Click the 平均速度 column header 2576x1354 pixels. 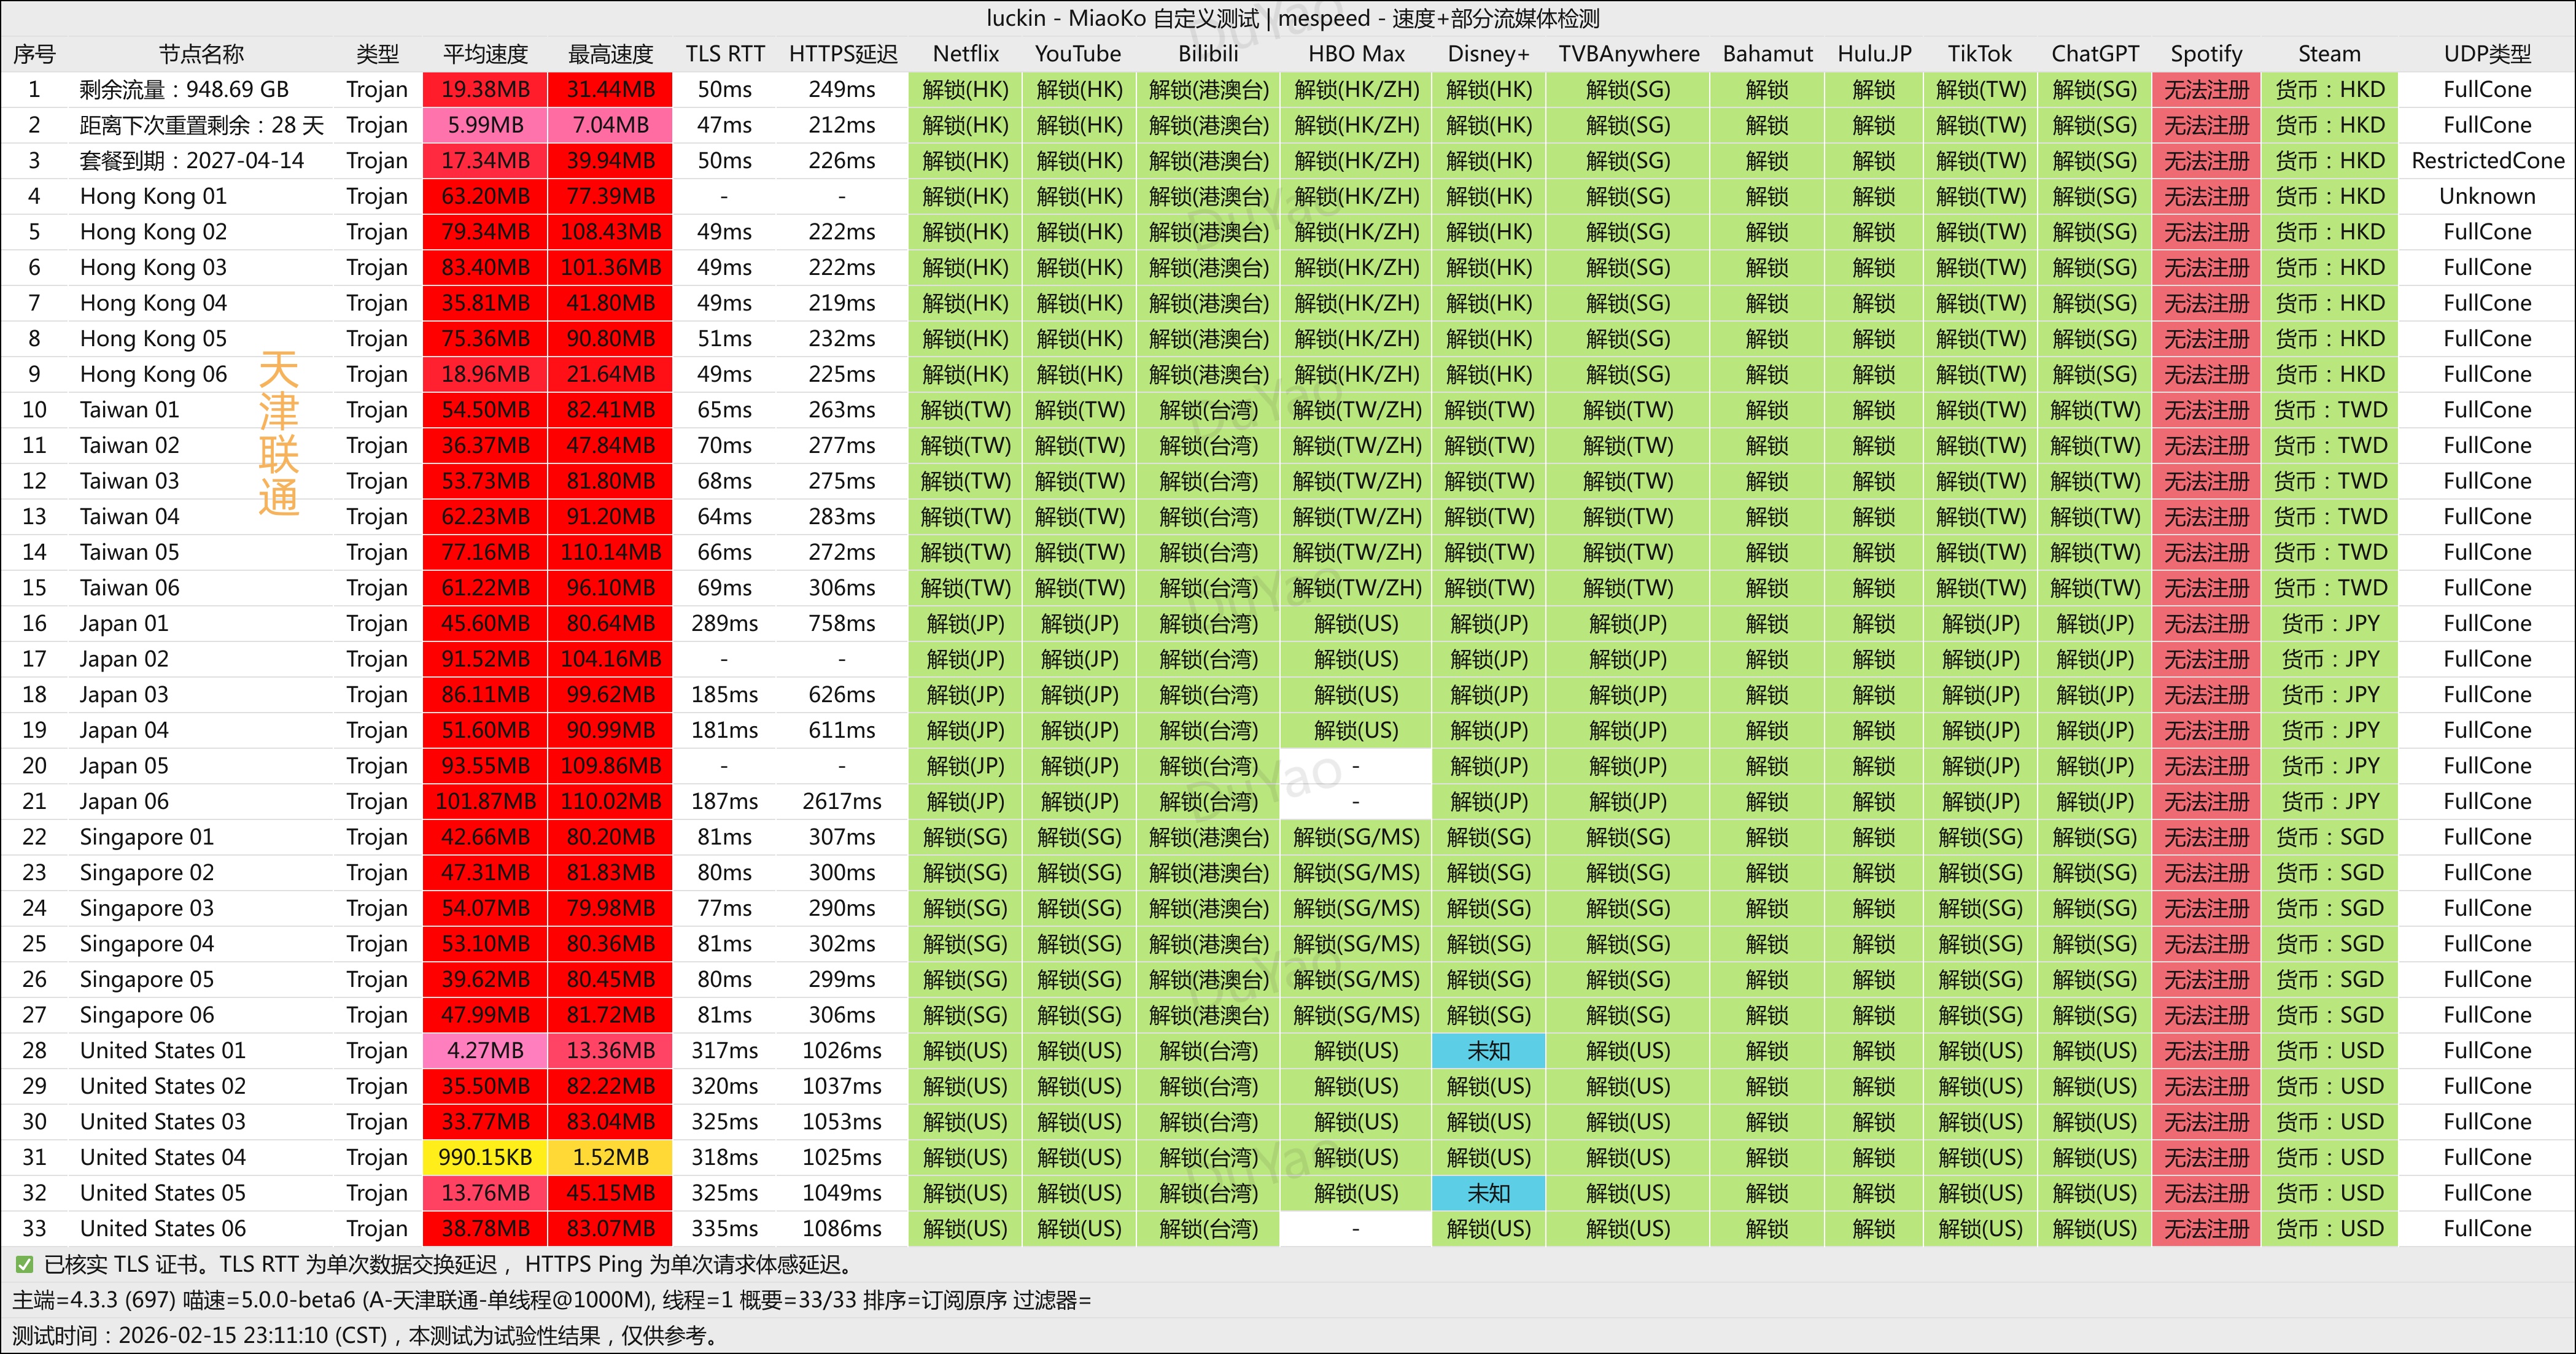[x=485, y=54]
